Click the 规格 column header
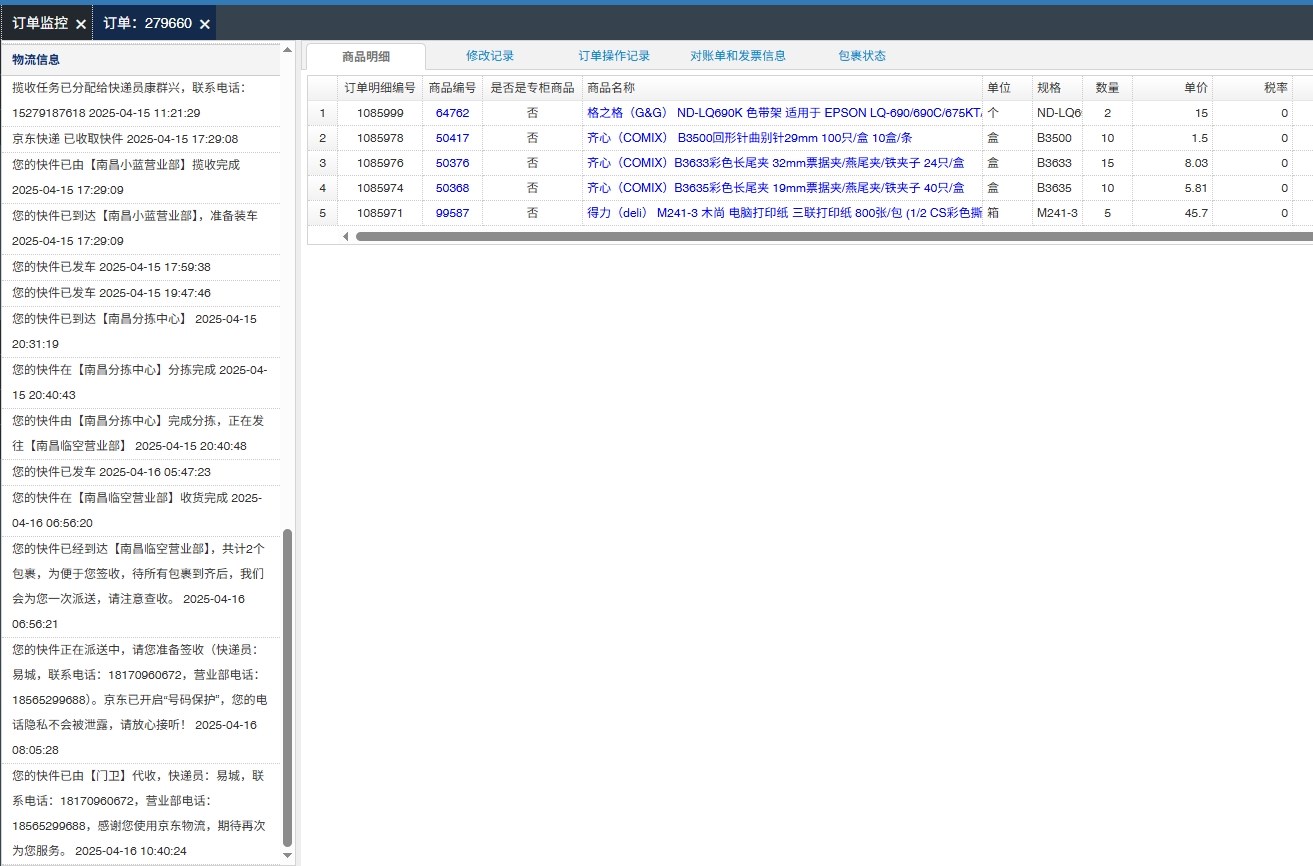Image resolution: width=1313 pixels, height=866 pixels. click(1058, 88)
